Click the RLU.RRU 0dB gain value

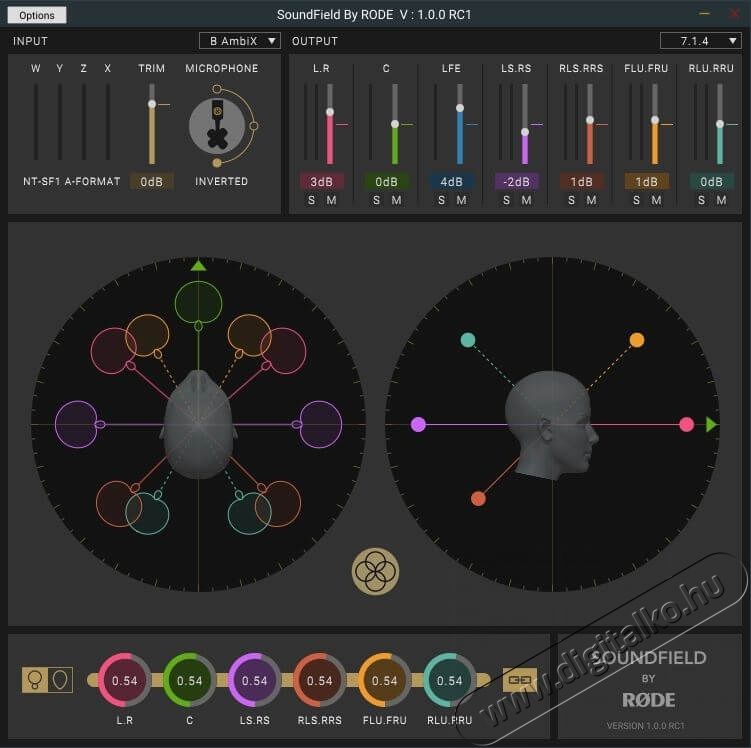pyautogui.click(x=712, y=181)
